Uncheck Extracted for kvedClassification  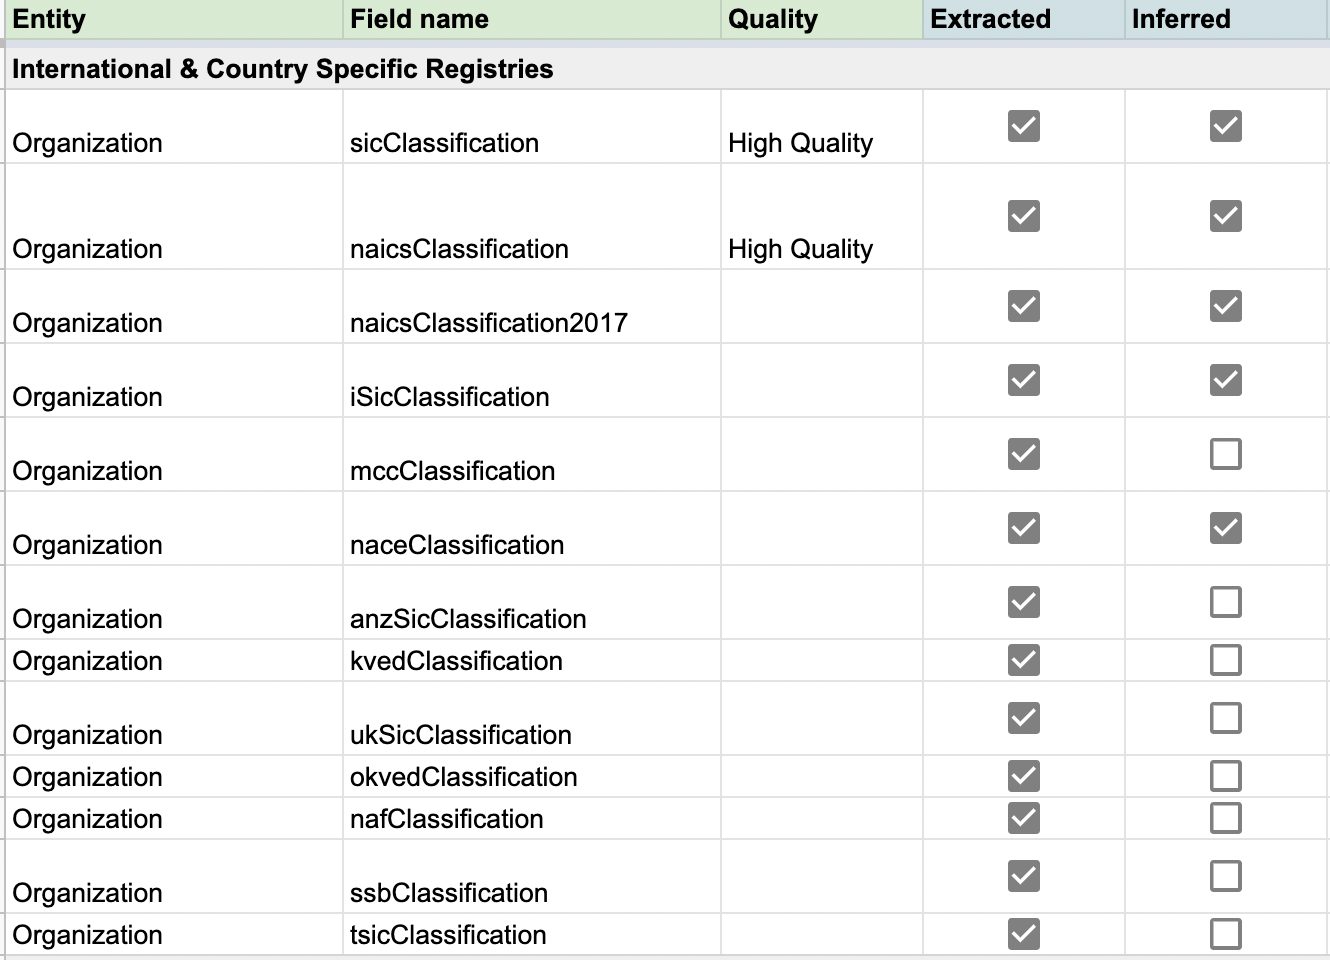[x=1022, y=660]
